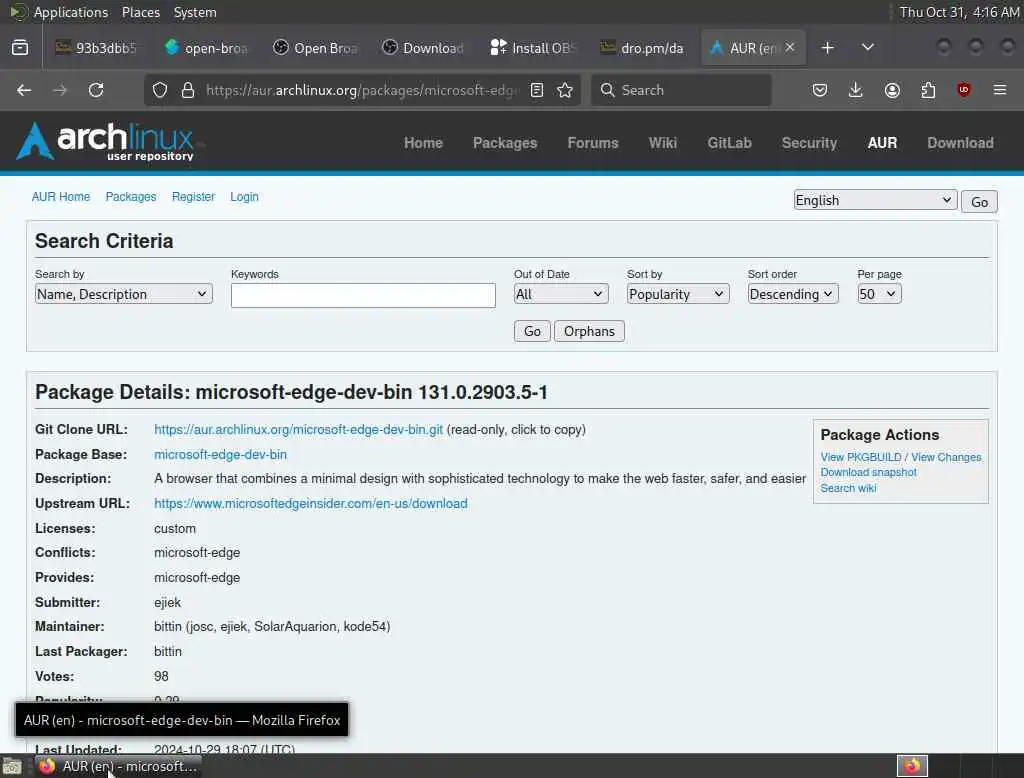Switch to the Download tab
Screen dimensions: 1024x778
coord(423,48)
